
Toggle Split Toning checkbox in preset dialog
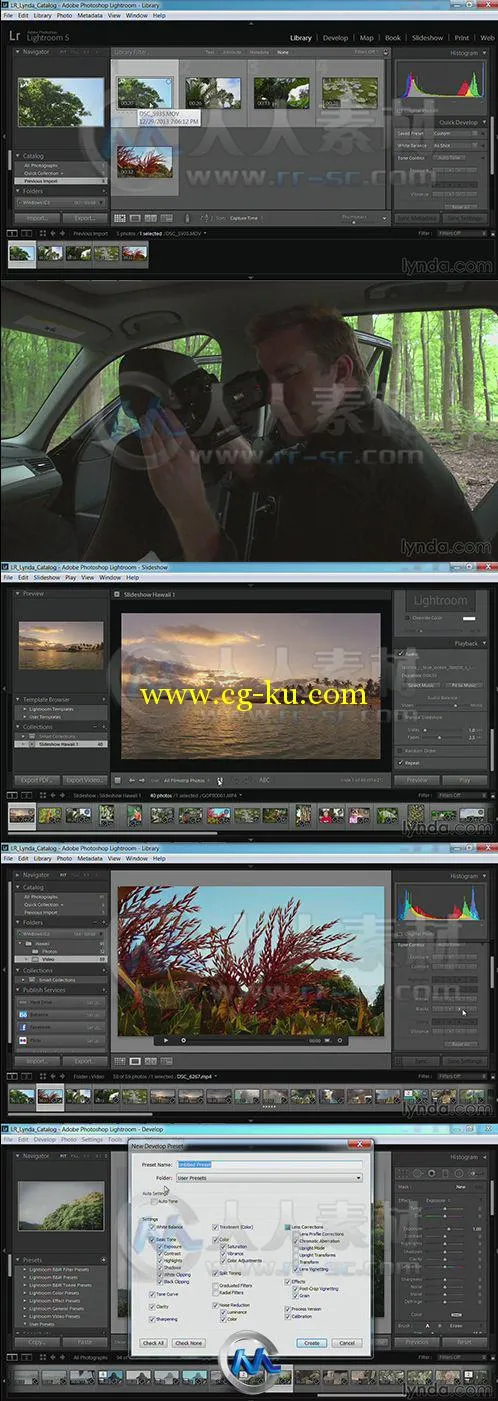(x=216, y=1273)
